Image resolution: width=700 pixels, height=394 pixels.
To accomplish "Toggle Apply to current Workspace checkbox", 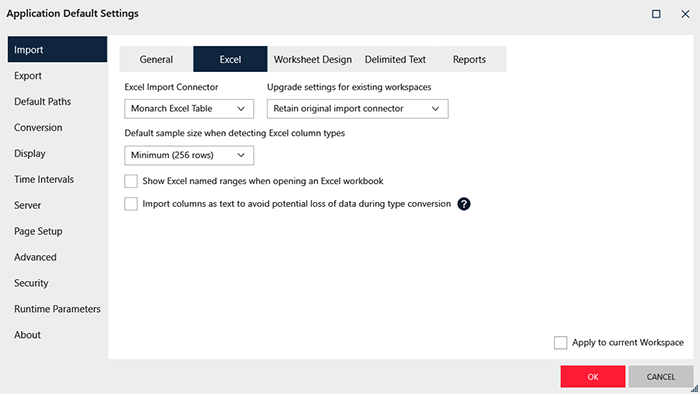I will pos(561,343).
